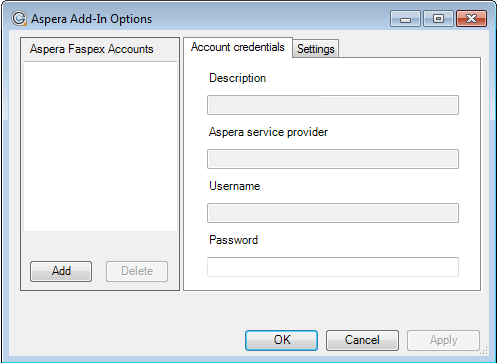This screenshot has height=363, width=497.
Task: Close the Aspera Add-In Options dialog
Action: (x=471, y=19)
